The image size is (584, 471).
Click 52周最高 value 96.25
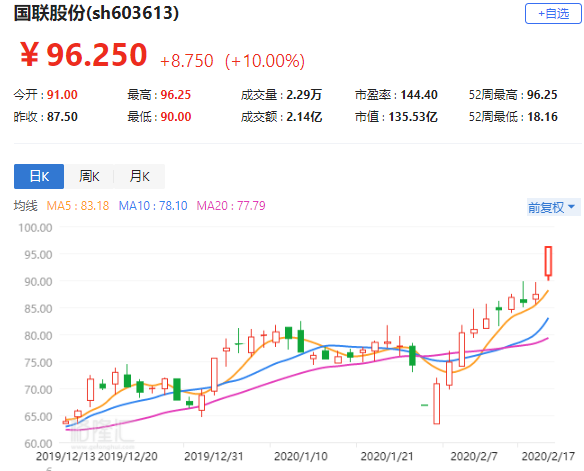tap(542, 95)
